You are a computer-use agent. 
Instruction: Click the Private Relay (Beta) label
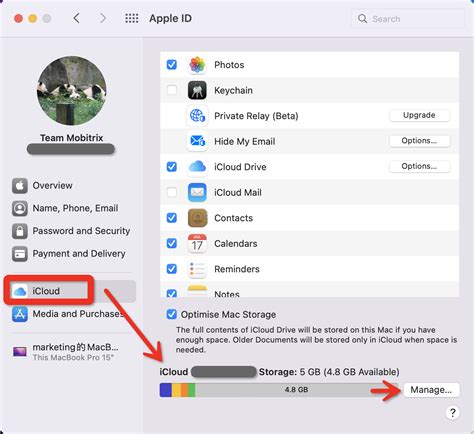pos(256,116)
